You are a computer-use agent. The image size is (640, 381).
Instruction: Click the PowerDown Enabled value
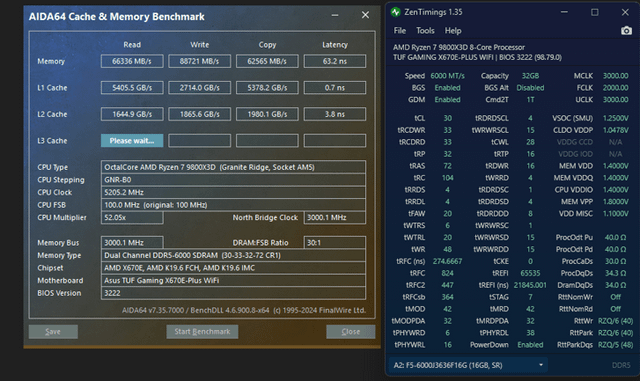pos(530,345)
